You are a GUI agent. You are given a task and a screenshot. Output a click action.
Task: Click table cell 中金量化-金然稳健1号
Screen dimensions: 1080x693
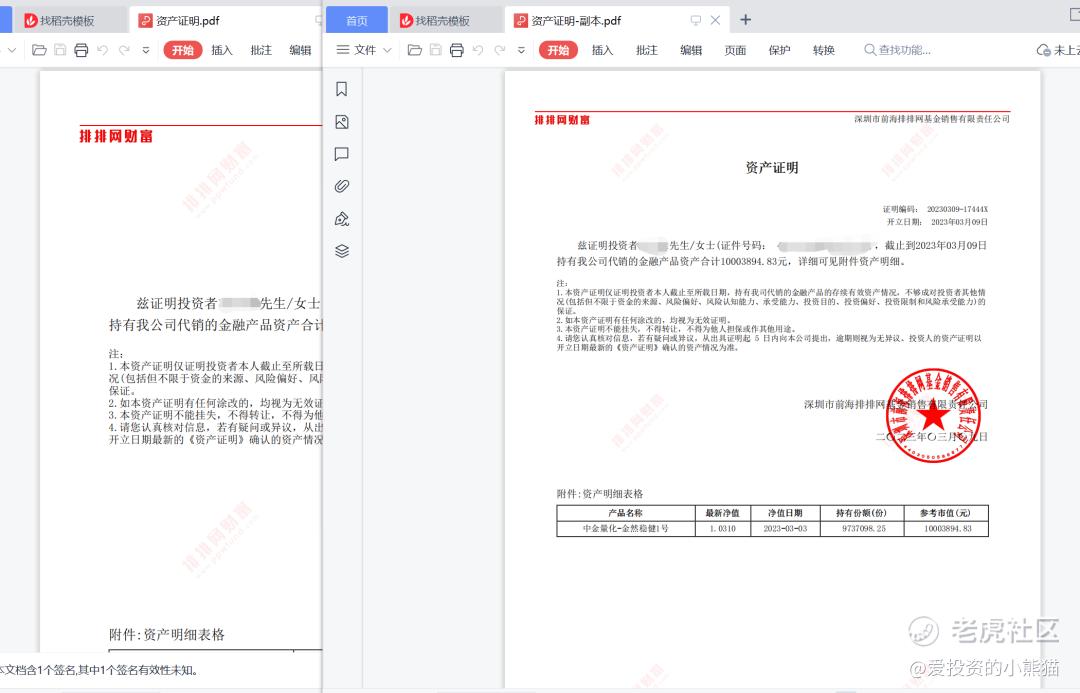tap(625, 528)
